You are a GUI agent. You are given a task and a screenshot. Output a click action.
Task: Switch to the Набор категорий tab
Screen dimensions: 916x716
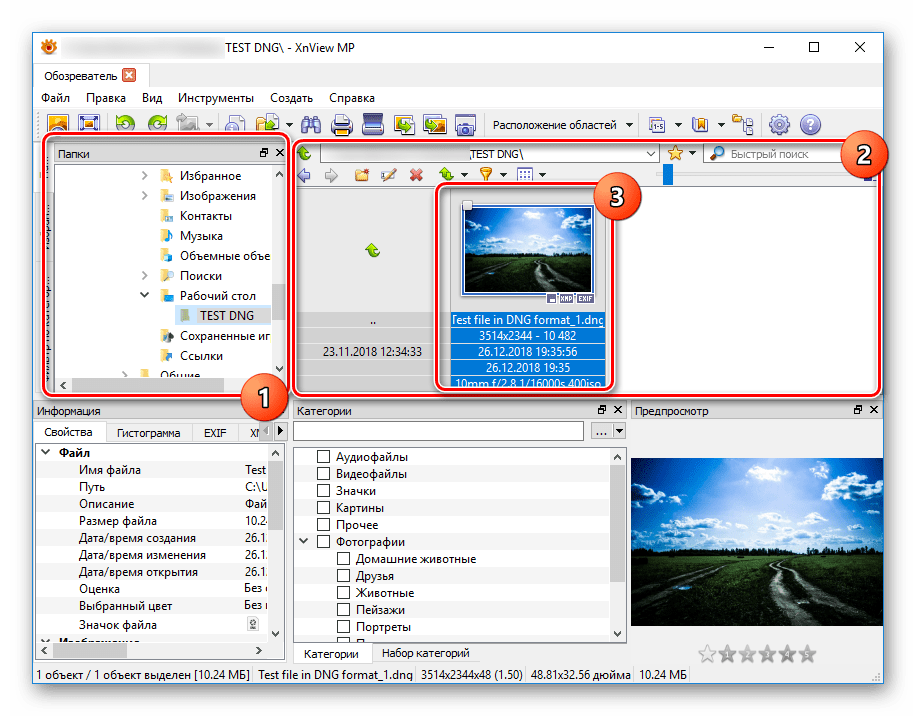tap(427, 653)
